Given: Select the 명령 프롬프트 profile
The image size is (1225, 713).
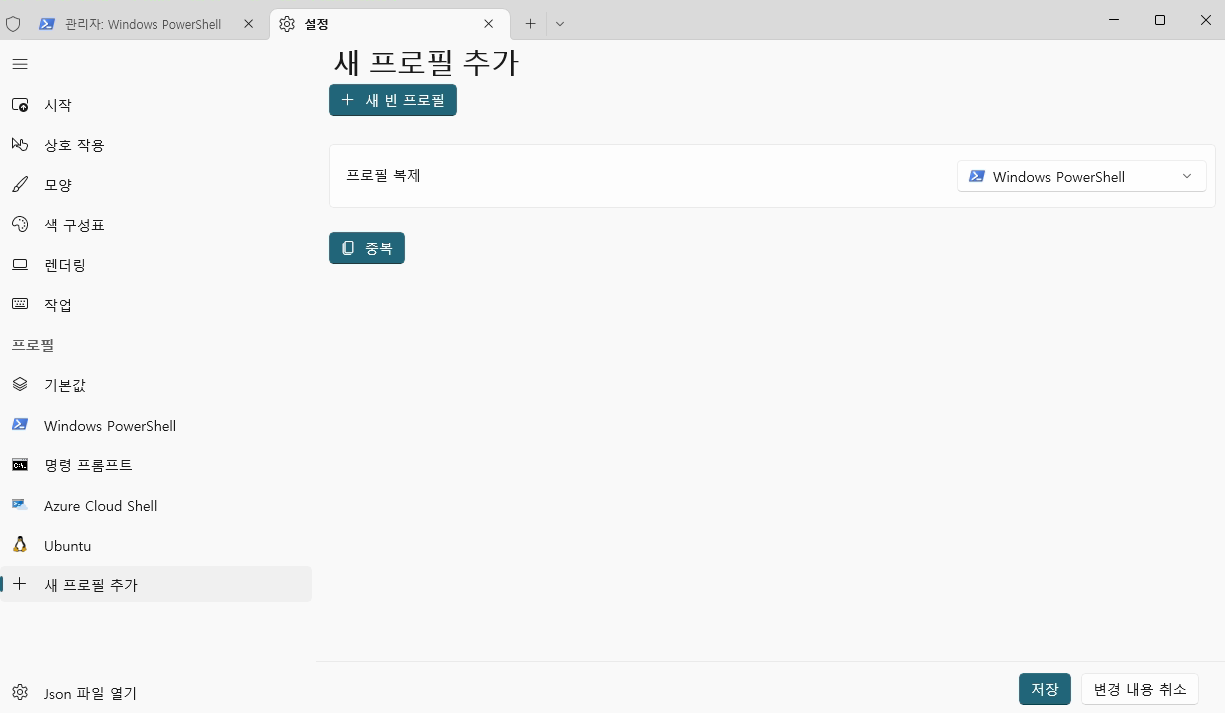Looking at the screenshot, I should [x=156, y=465].
